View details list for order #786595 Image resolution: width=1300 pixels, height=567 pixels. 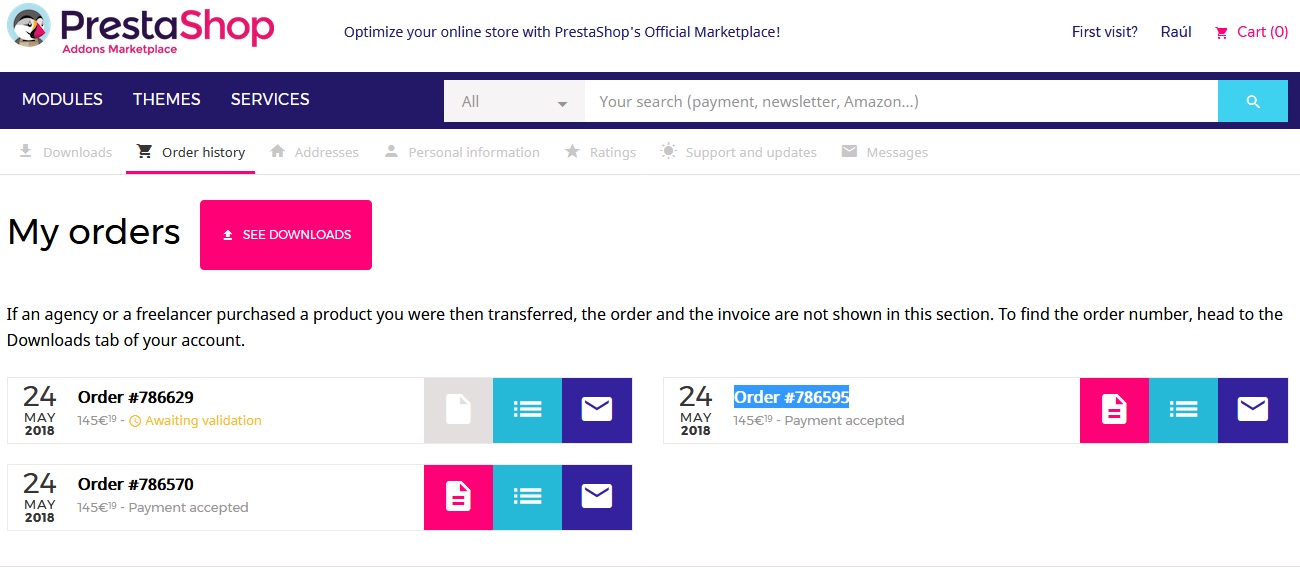coord(1183,410)
